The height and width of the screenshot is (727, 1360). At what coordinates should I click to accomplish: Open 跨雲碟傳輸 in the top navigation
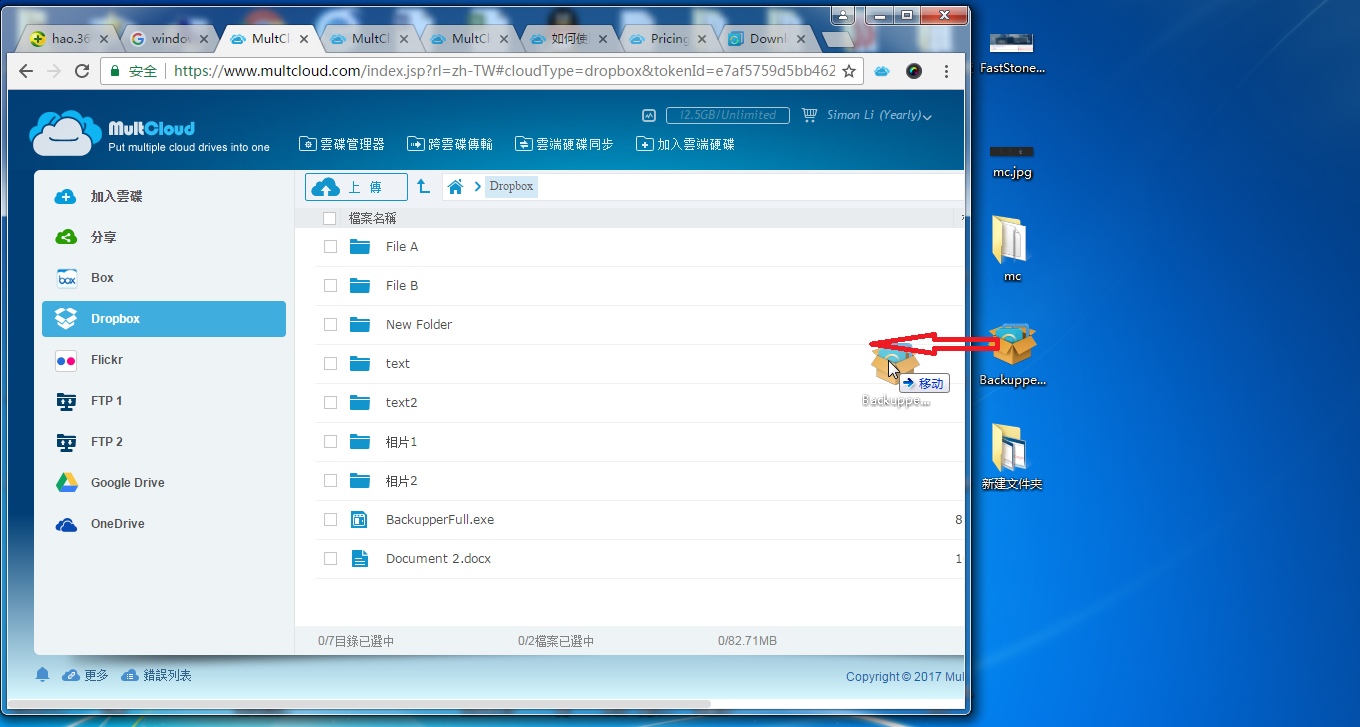[450, 144]
